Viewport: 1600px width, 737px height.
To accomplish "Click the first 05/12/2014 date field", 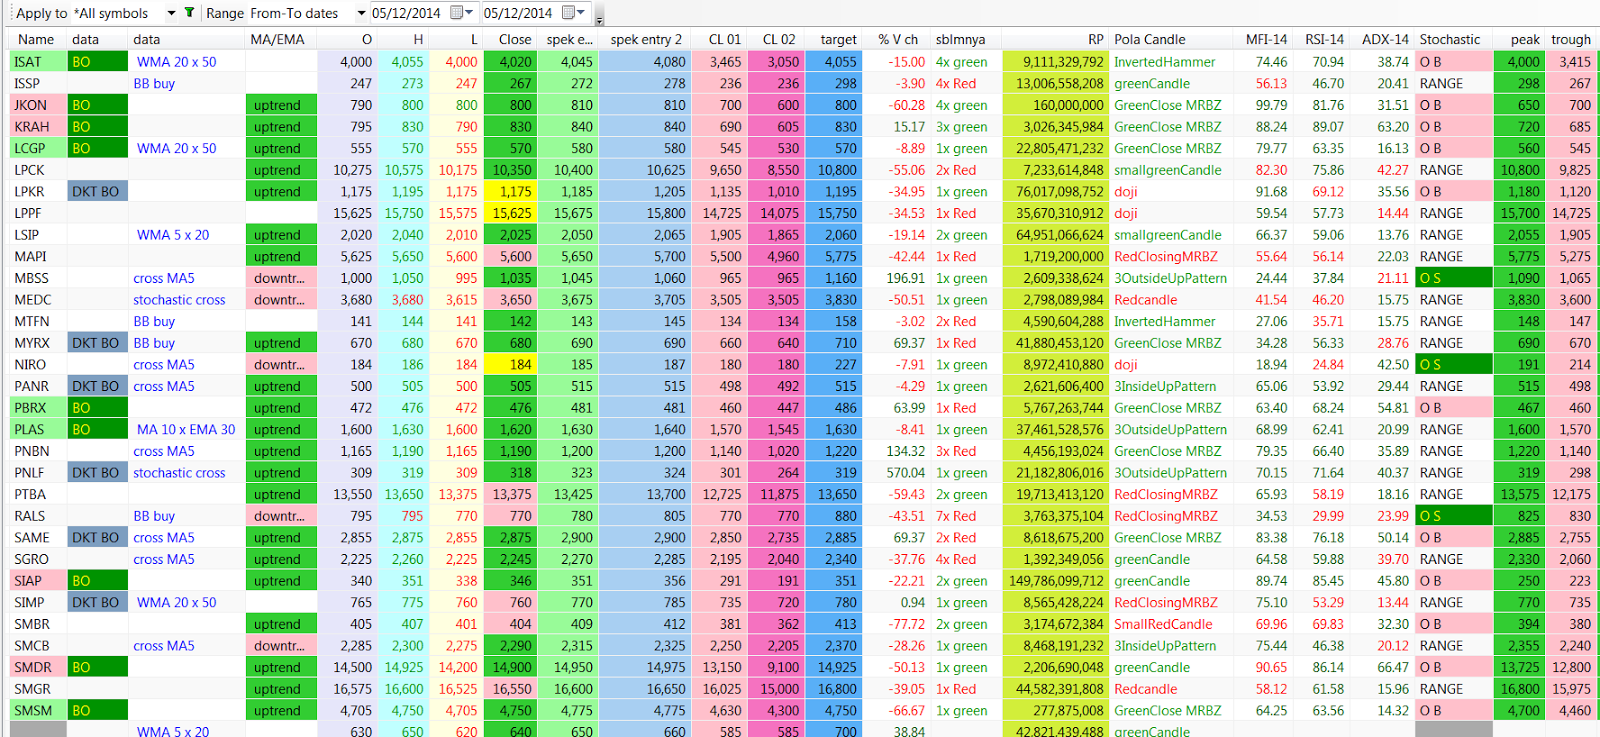I will [406, 13].
